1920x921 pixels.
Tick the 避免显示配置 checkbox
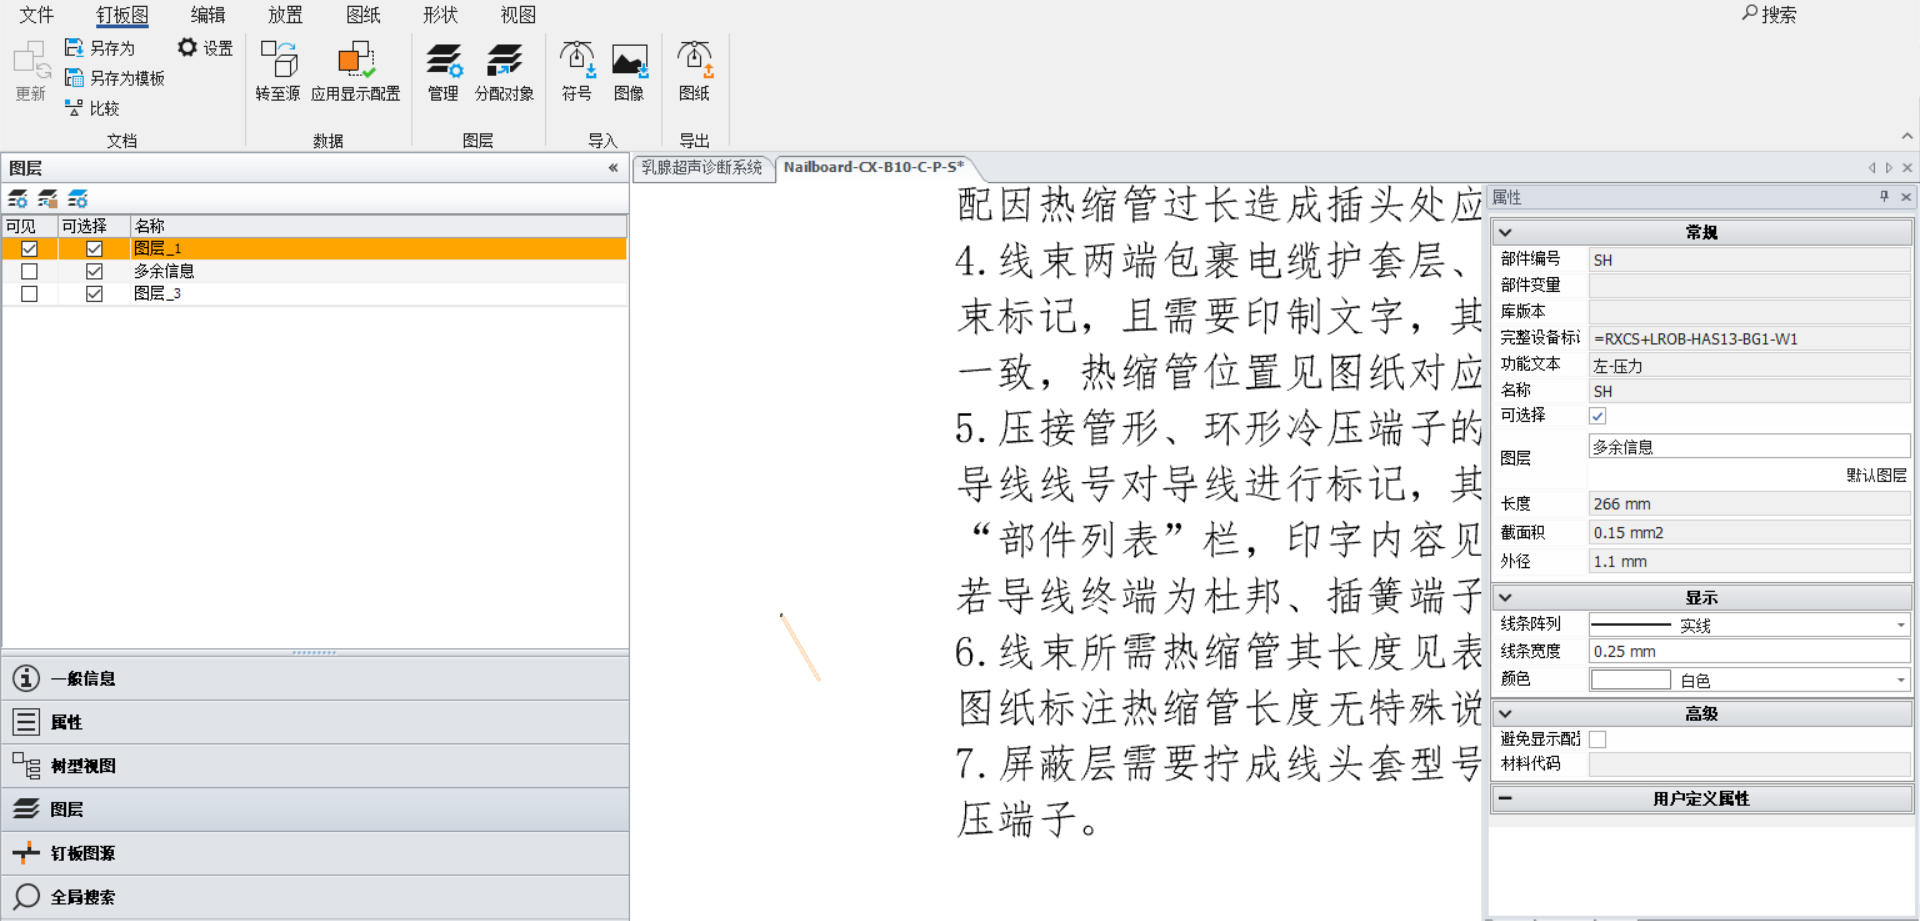click(x=1598, y=739)
